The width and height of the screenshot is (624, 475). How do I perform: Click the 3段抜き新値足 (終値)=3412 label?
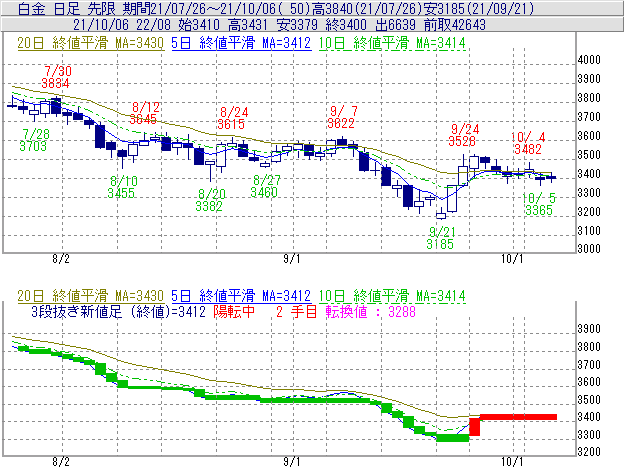(119, 311)
